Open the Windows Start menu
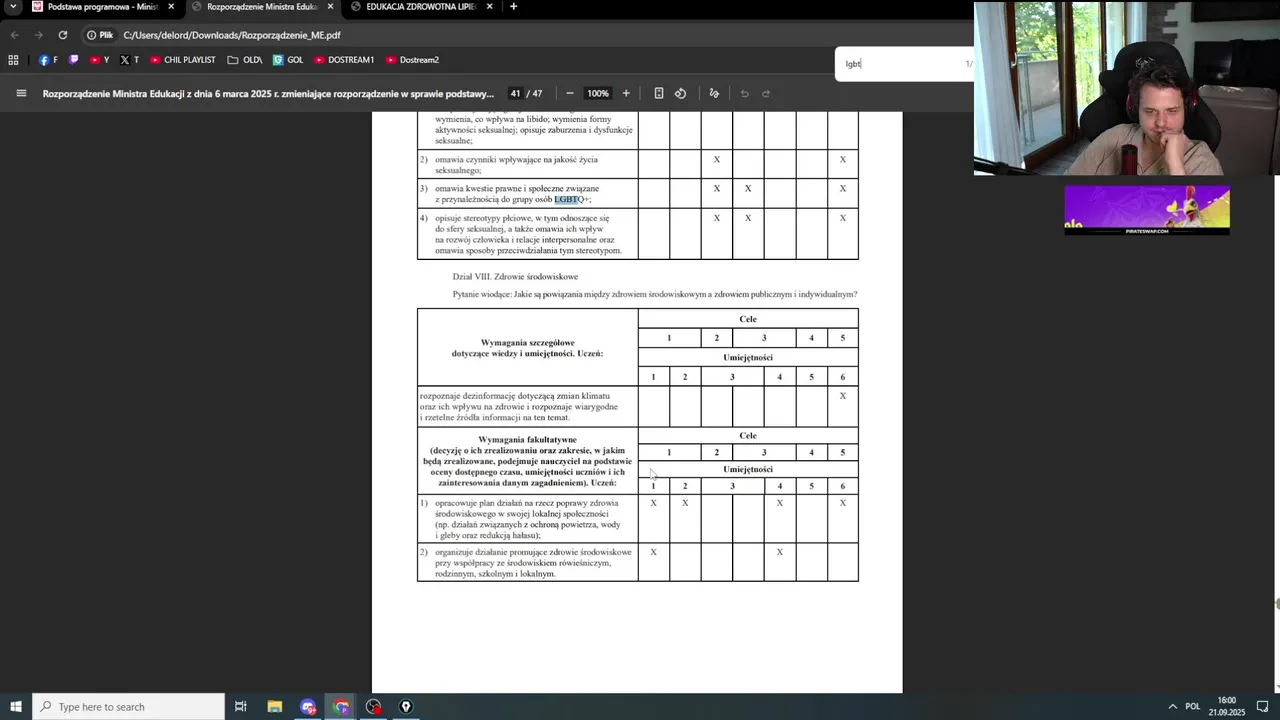1280x720 pixels. (15, 706)
